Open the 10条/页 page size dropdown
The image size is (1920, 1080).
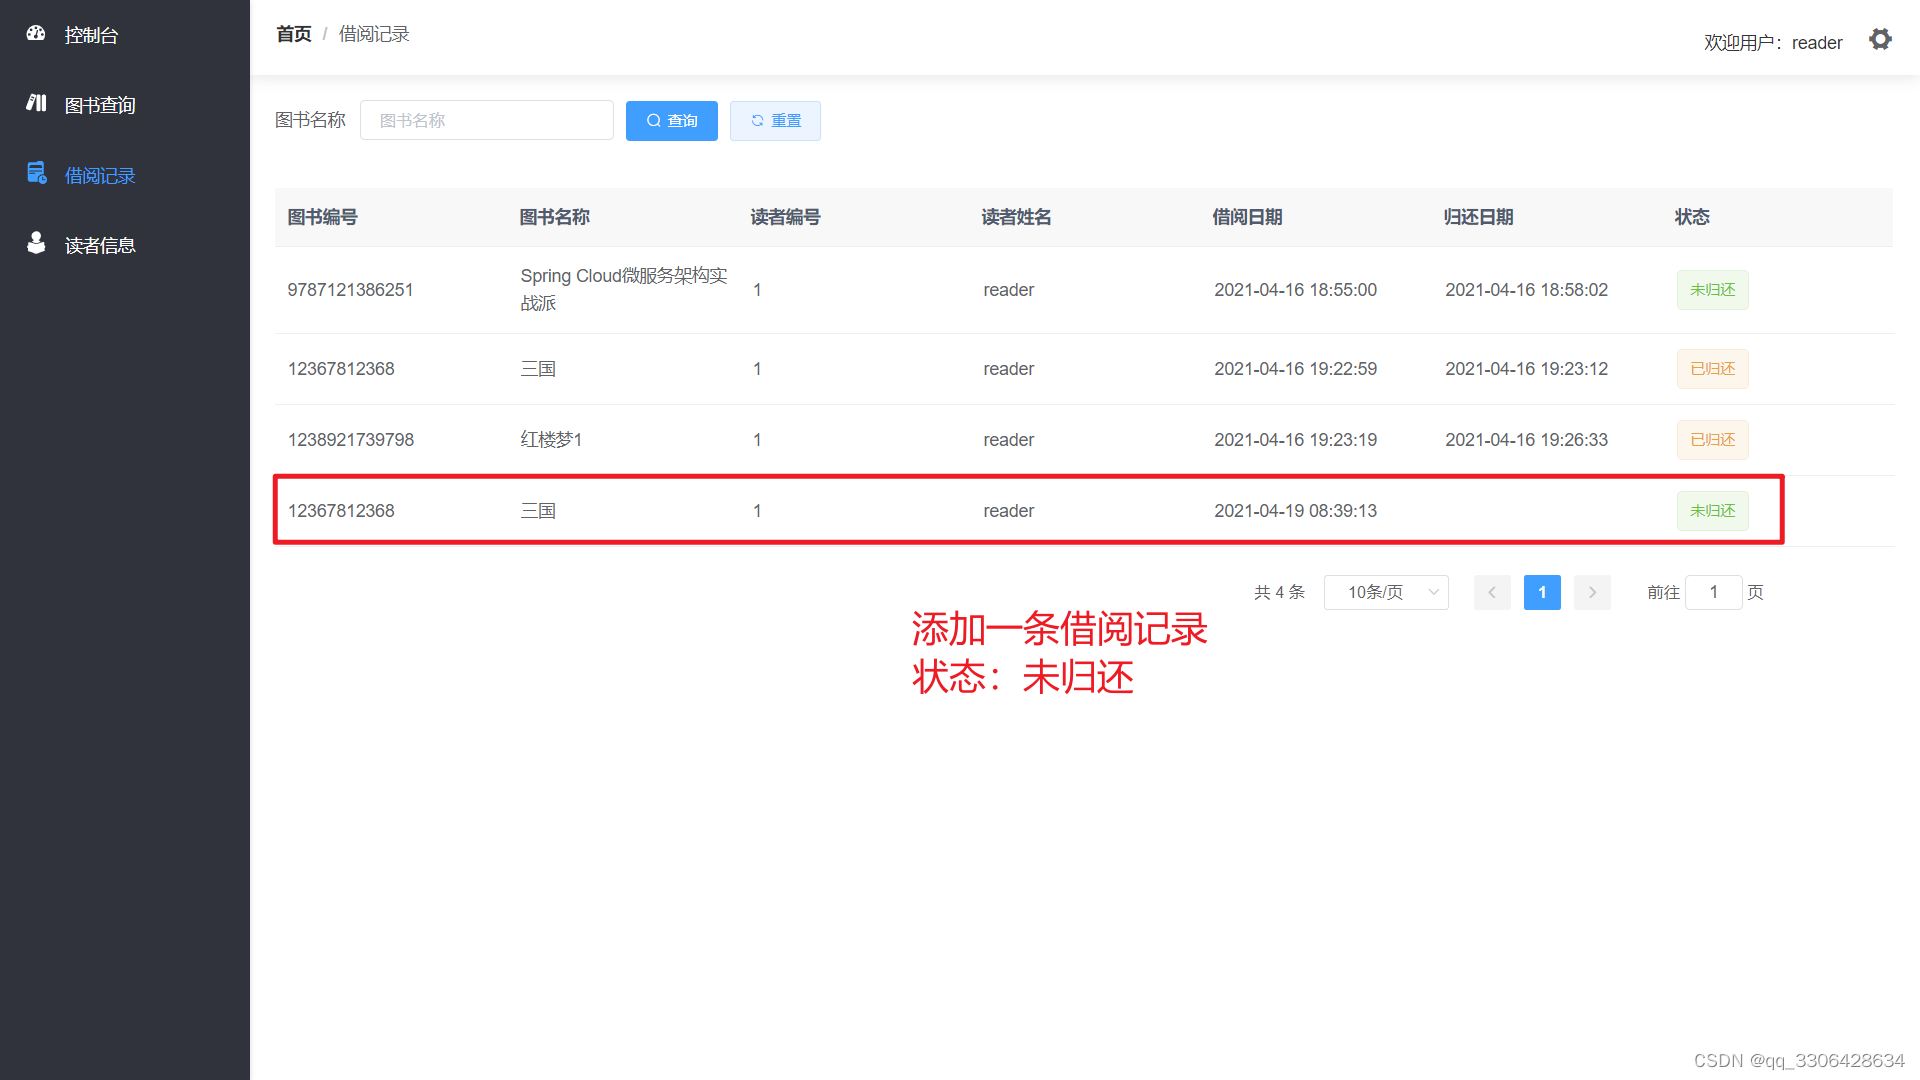pos(1386,592)
